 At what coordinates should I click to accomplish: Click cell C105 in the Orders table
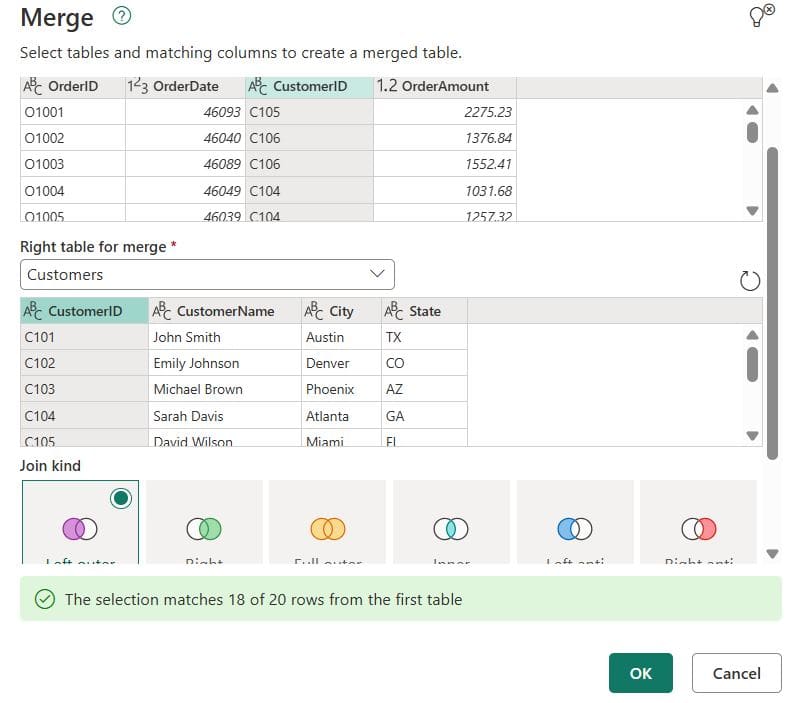click(x=309, y=112)
